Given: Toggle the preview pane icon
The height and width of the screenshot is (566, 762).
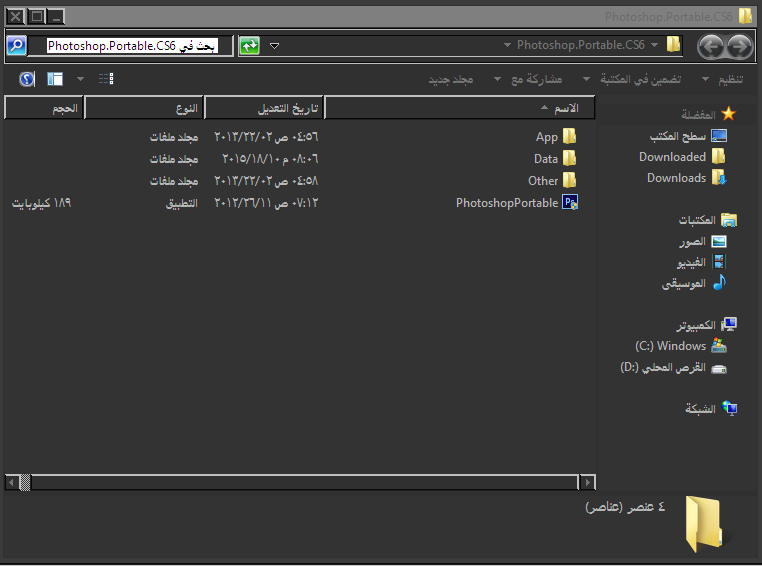Looking at the screenshot, I should (55, 79).
